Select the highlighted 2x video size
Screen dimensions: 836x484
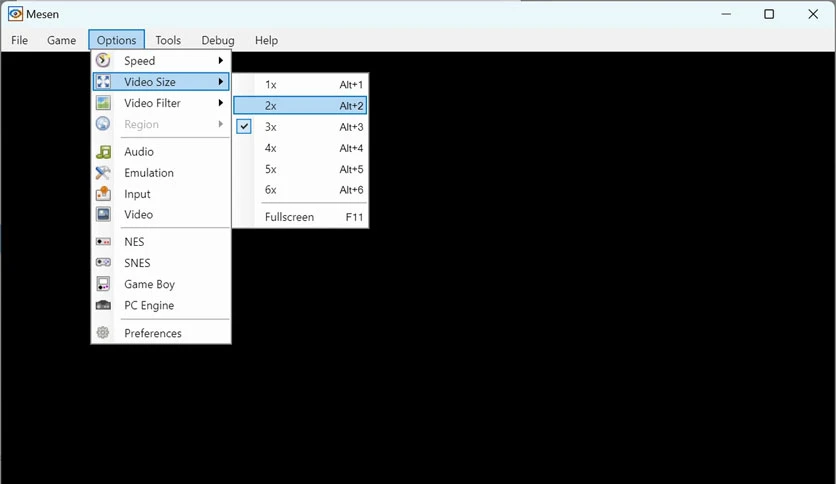pyautogui.click(x=300, y=106)
